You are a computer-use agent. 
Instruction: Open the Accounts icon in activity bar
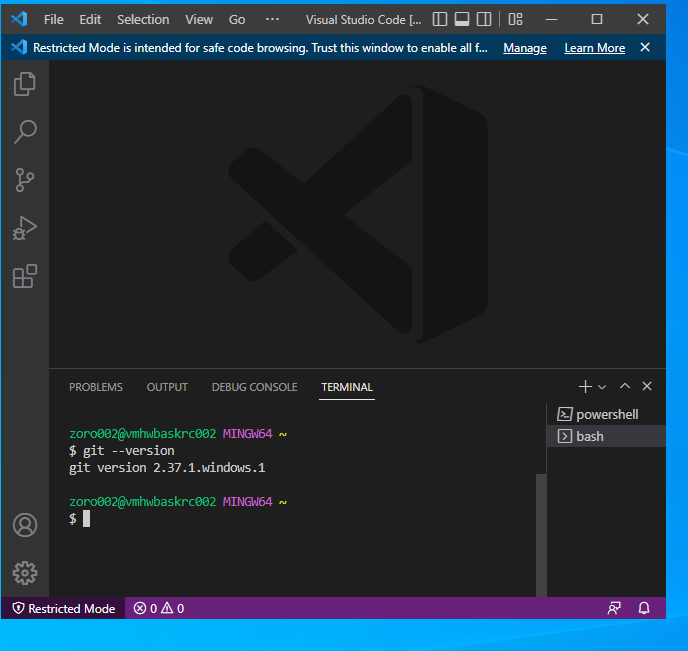[25, 525]
